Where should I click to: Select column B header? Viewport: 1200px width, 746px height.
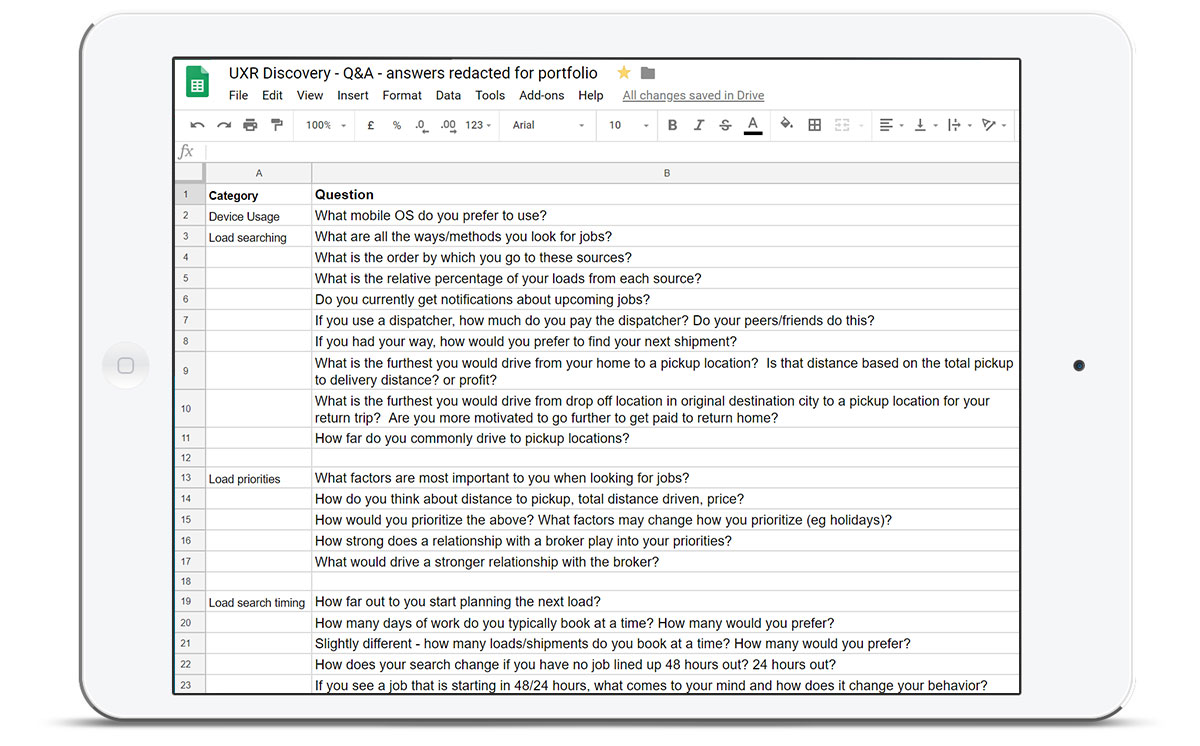coord(666,173)
